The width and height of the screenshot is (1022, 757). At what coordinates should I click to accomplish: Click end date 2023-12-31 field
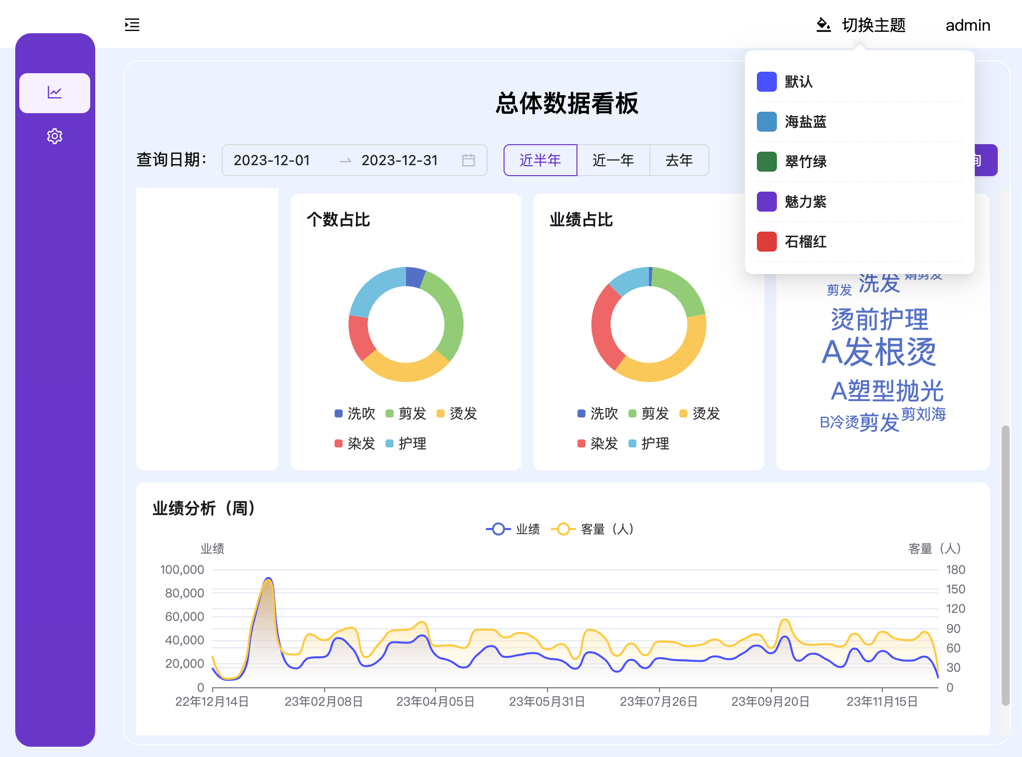[x=400, y=160]
